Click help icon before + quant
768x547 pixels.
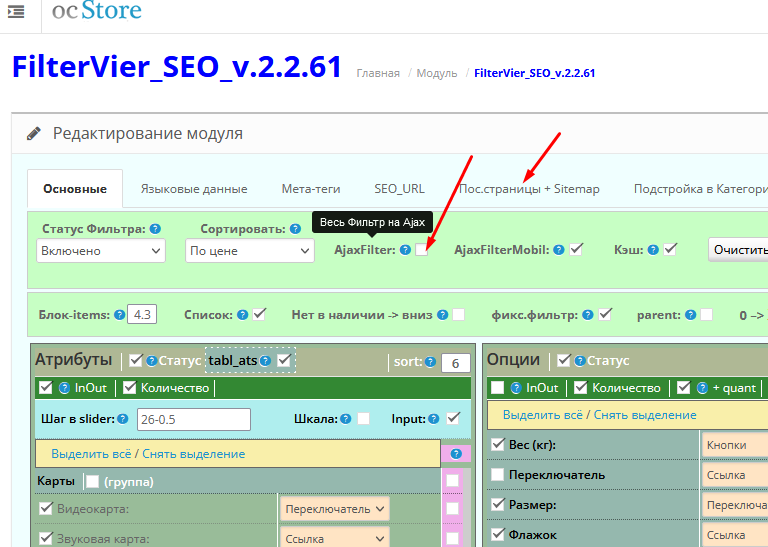[702, 388]
